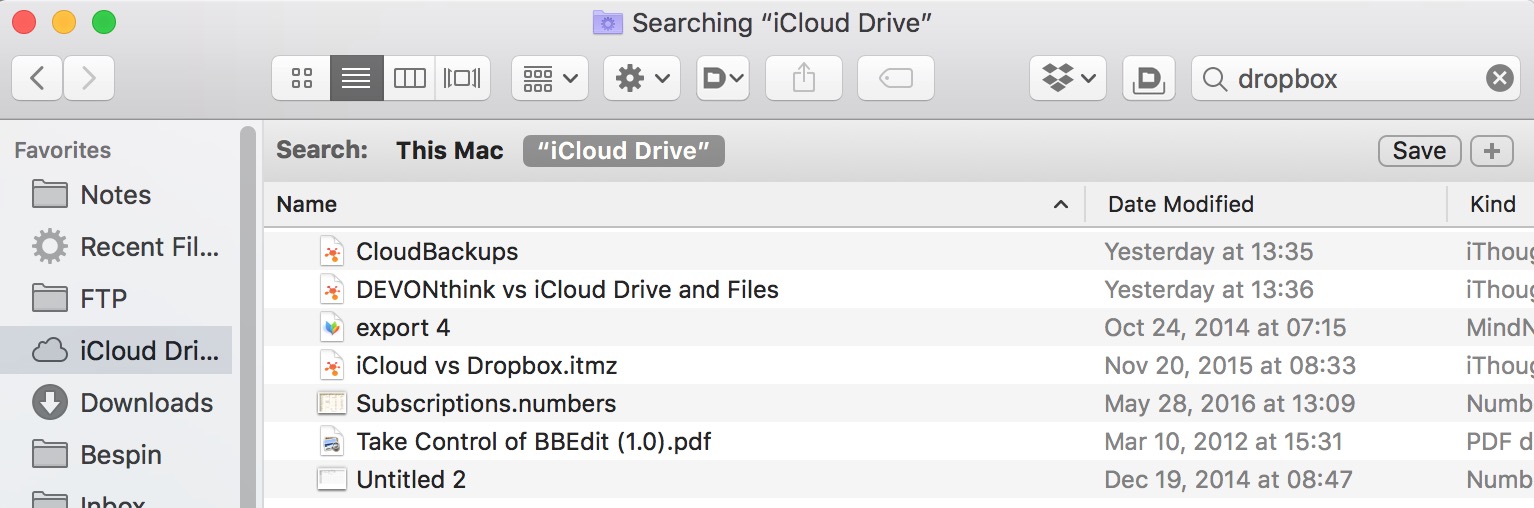
Task: Open the FTP sidebar folder
Action: (x=116, y=299)
